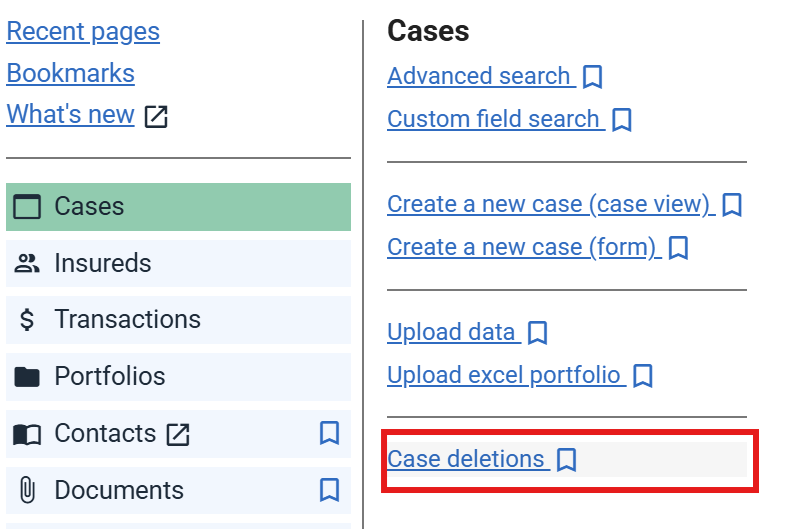
Task: Bookmark the Upload data page
Action: 538,332
